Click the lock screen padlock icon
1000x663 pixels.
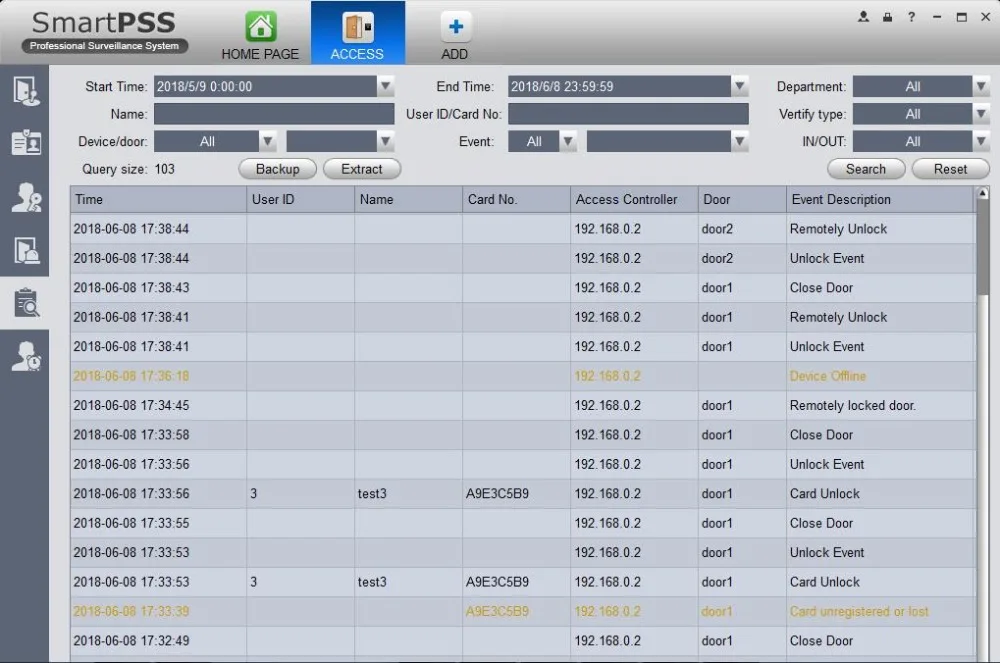coord(887,17)
